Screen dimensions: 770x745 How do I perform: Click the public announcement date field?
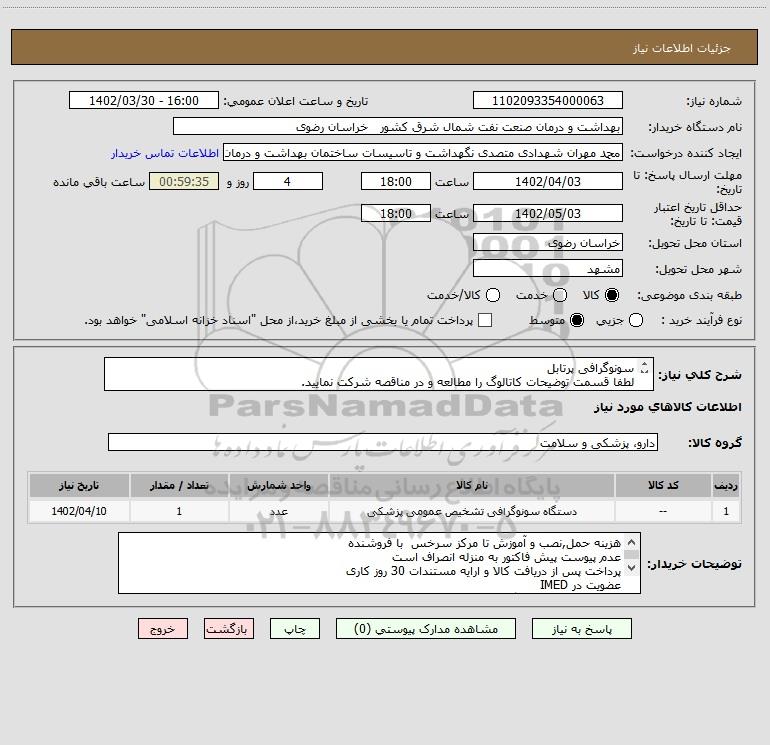144,100
